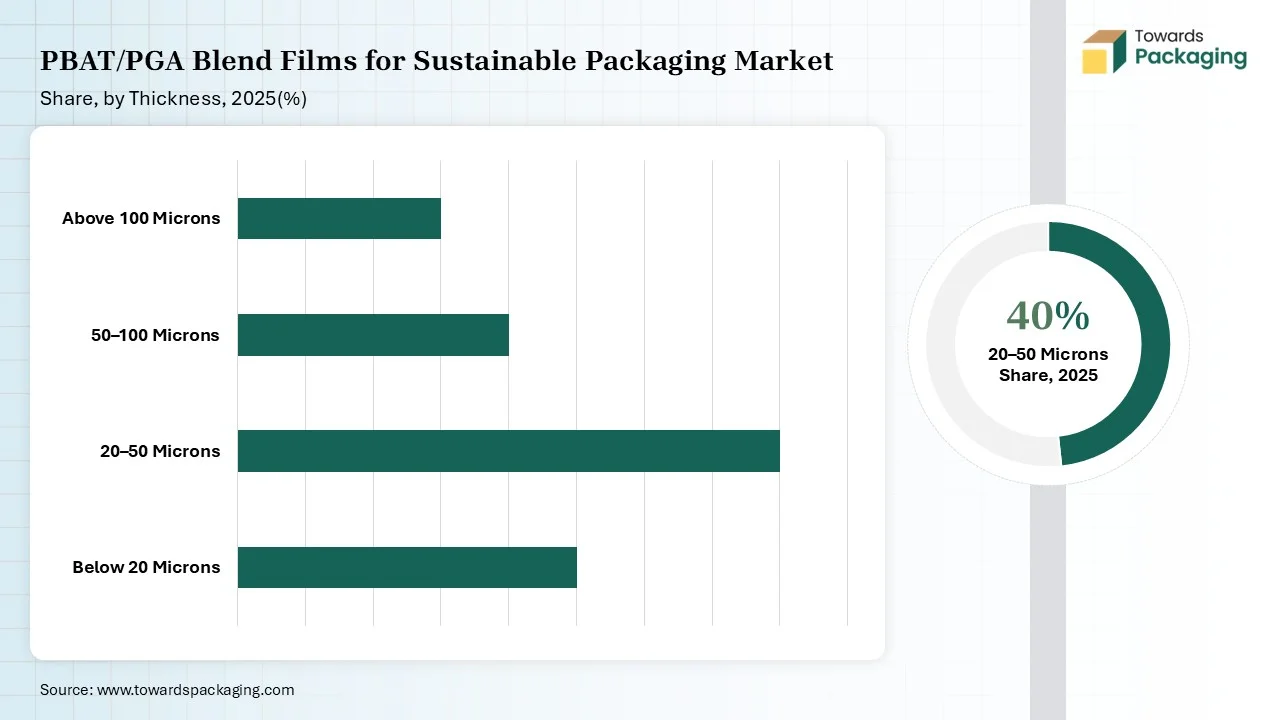This screenshot has height=720, width=1280.
Task: Select the "Share, by Thickness, 2025(%)" subtitle
Action: [x=173, y=99]
